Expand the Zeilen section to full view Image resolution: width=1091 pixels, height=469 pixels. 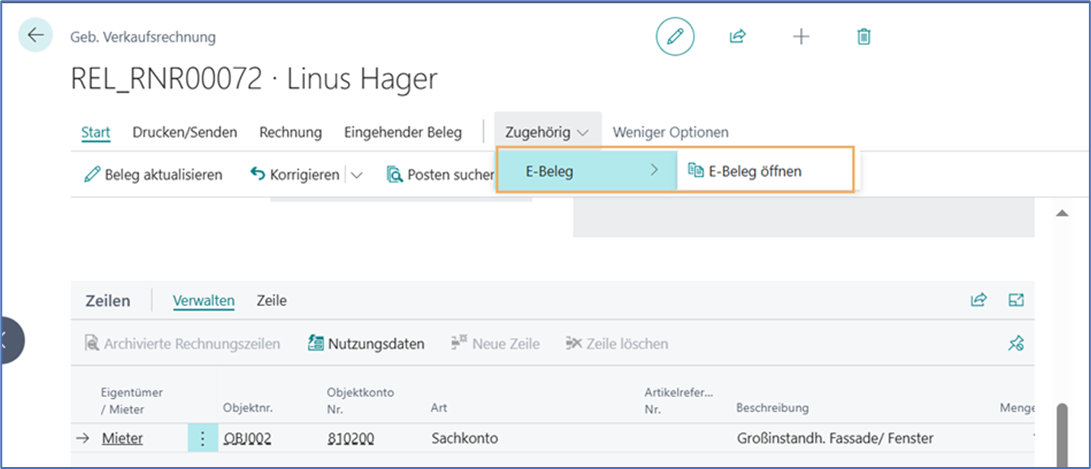coord(1017,300)
